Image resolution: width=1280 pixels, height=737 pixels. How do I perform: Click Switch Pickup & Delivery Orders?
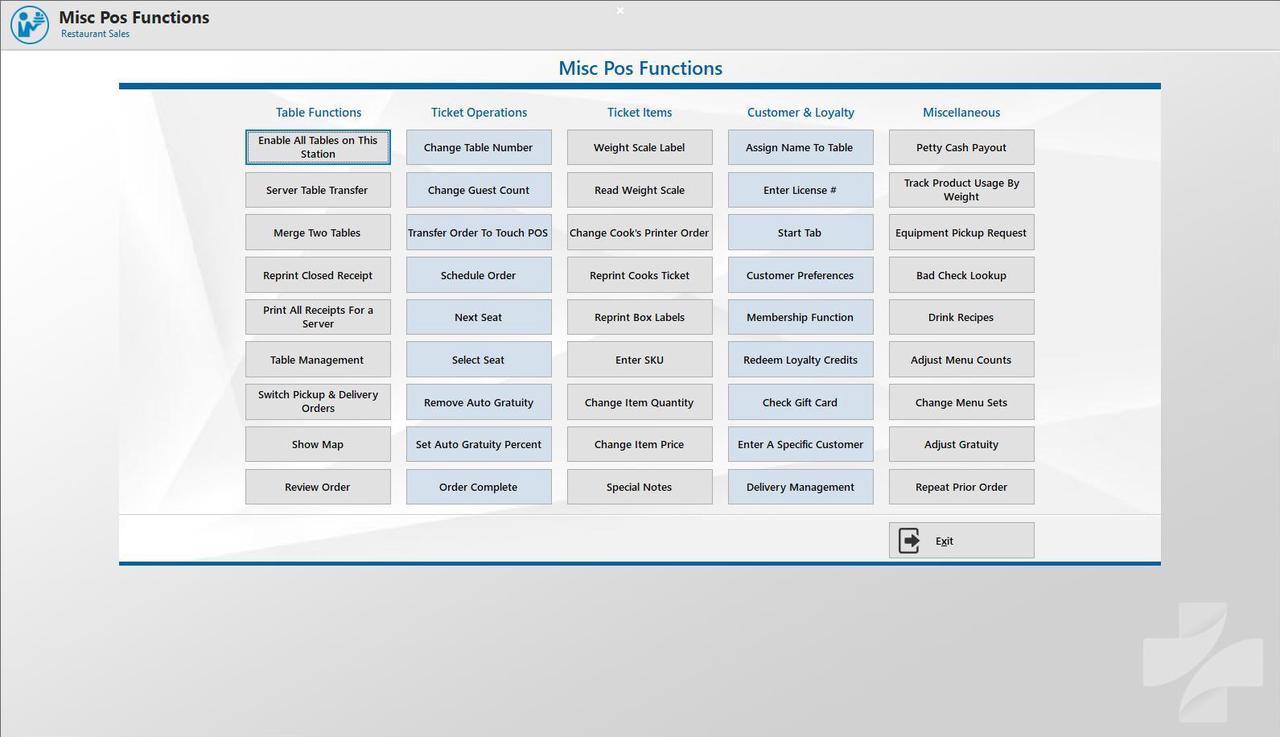318,402
